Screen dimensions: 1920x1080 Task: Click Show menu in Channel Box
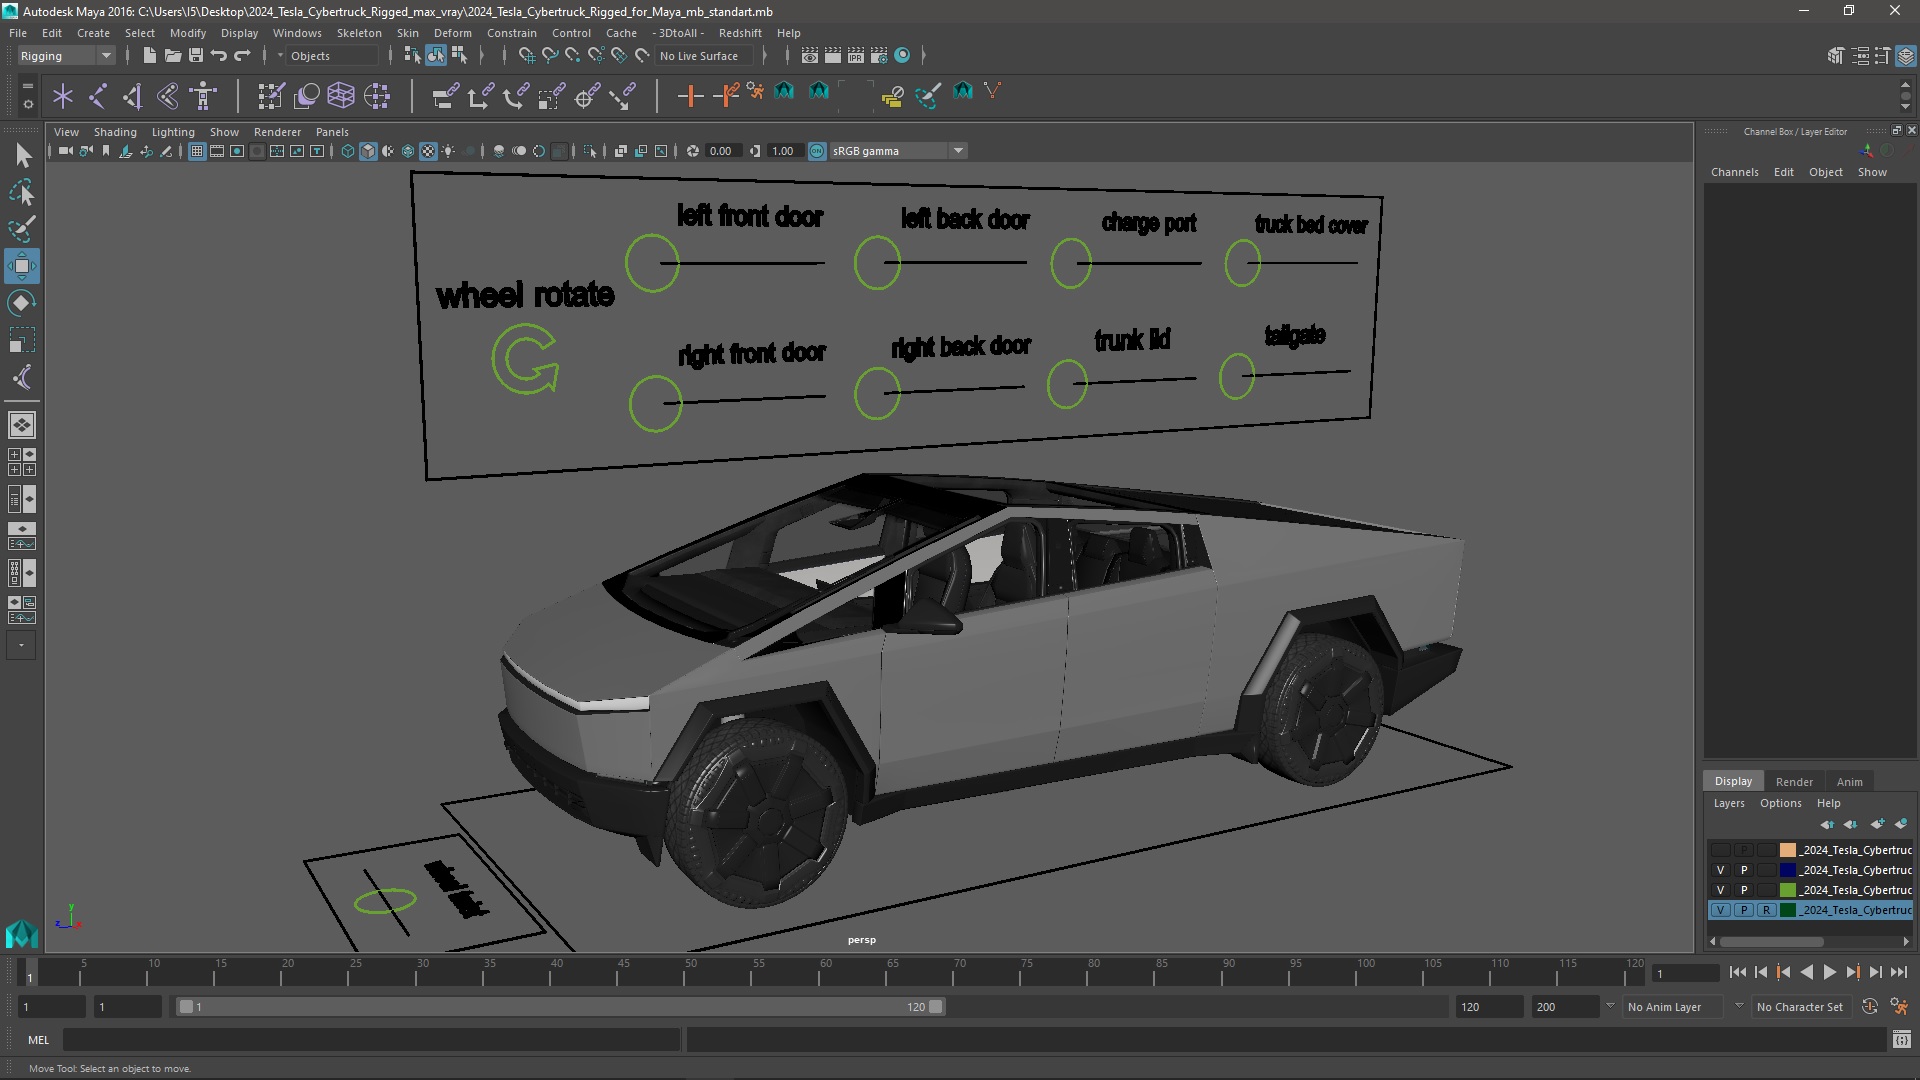[x=1872, y=172]
